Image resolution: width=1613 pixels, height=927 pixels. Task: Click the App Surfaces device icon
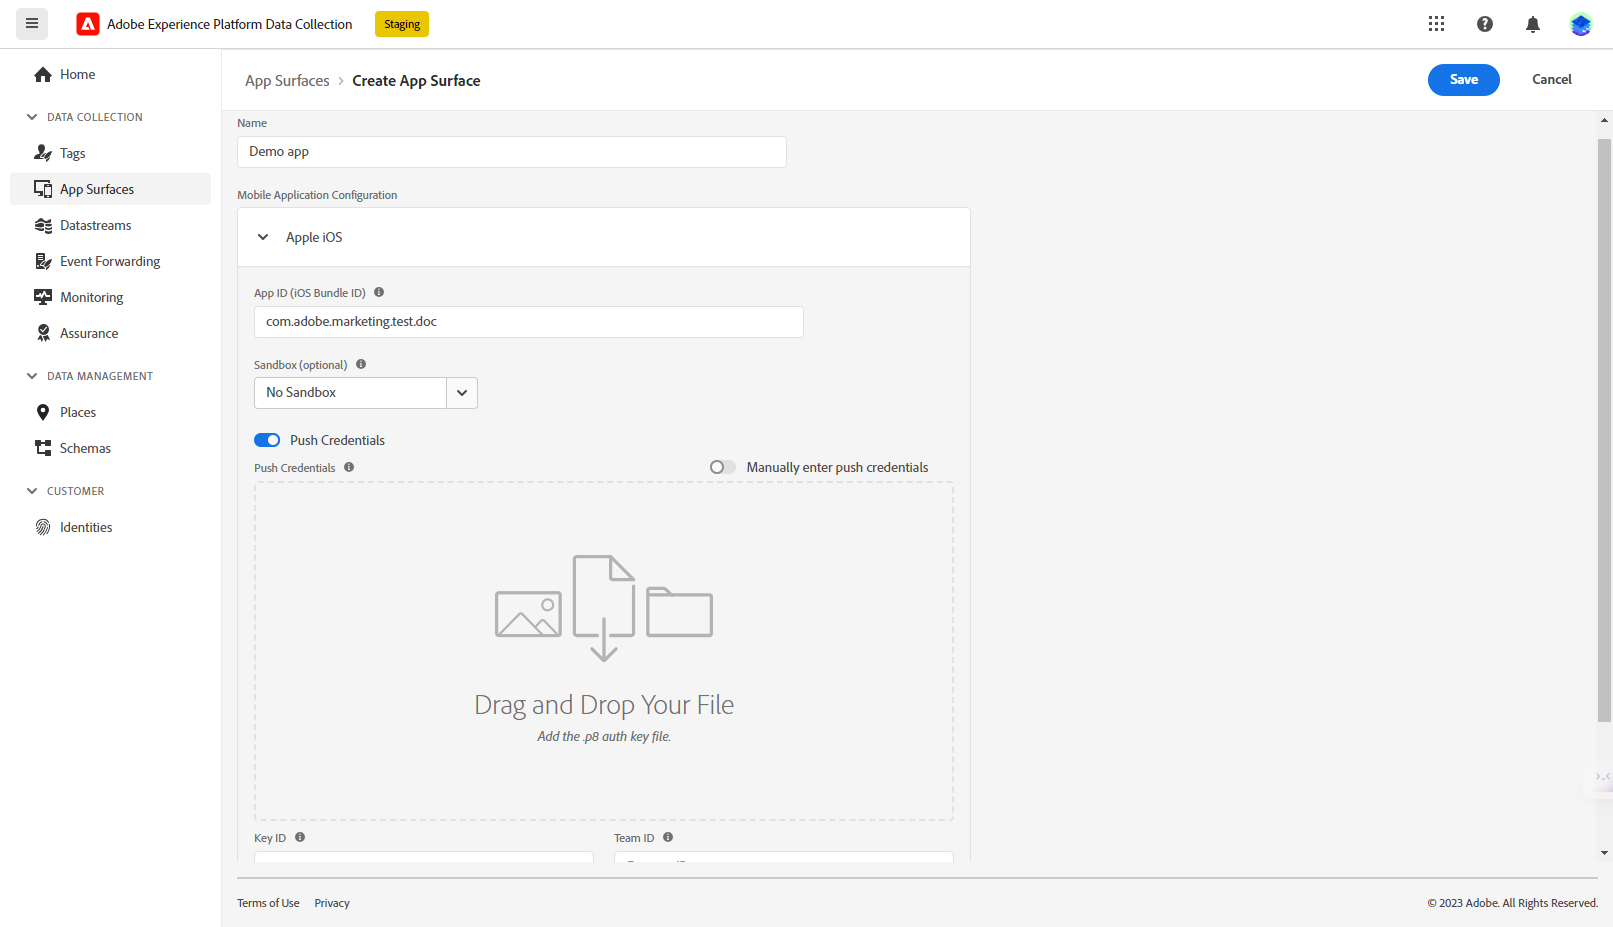click(43, 189)
